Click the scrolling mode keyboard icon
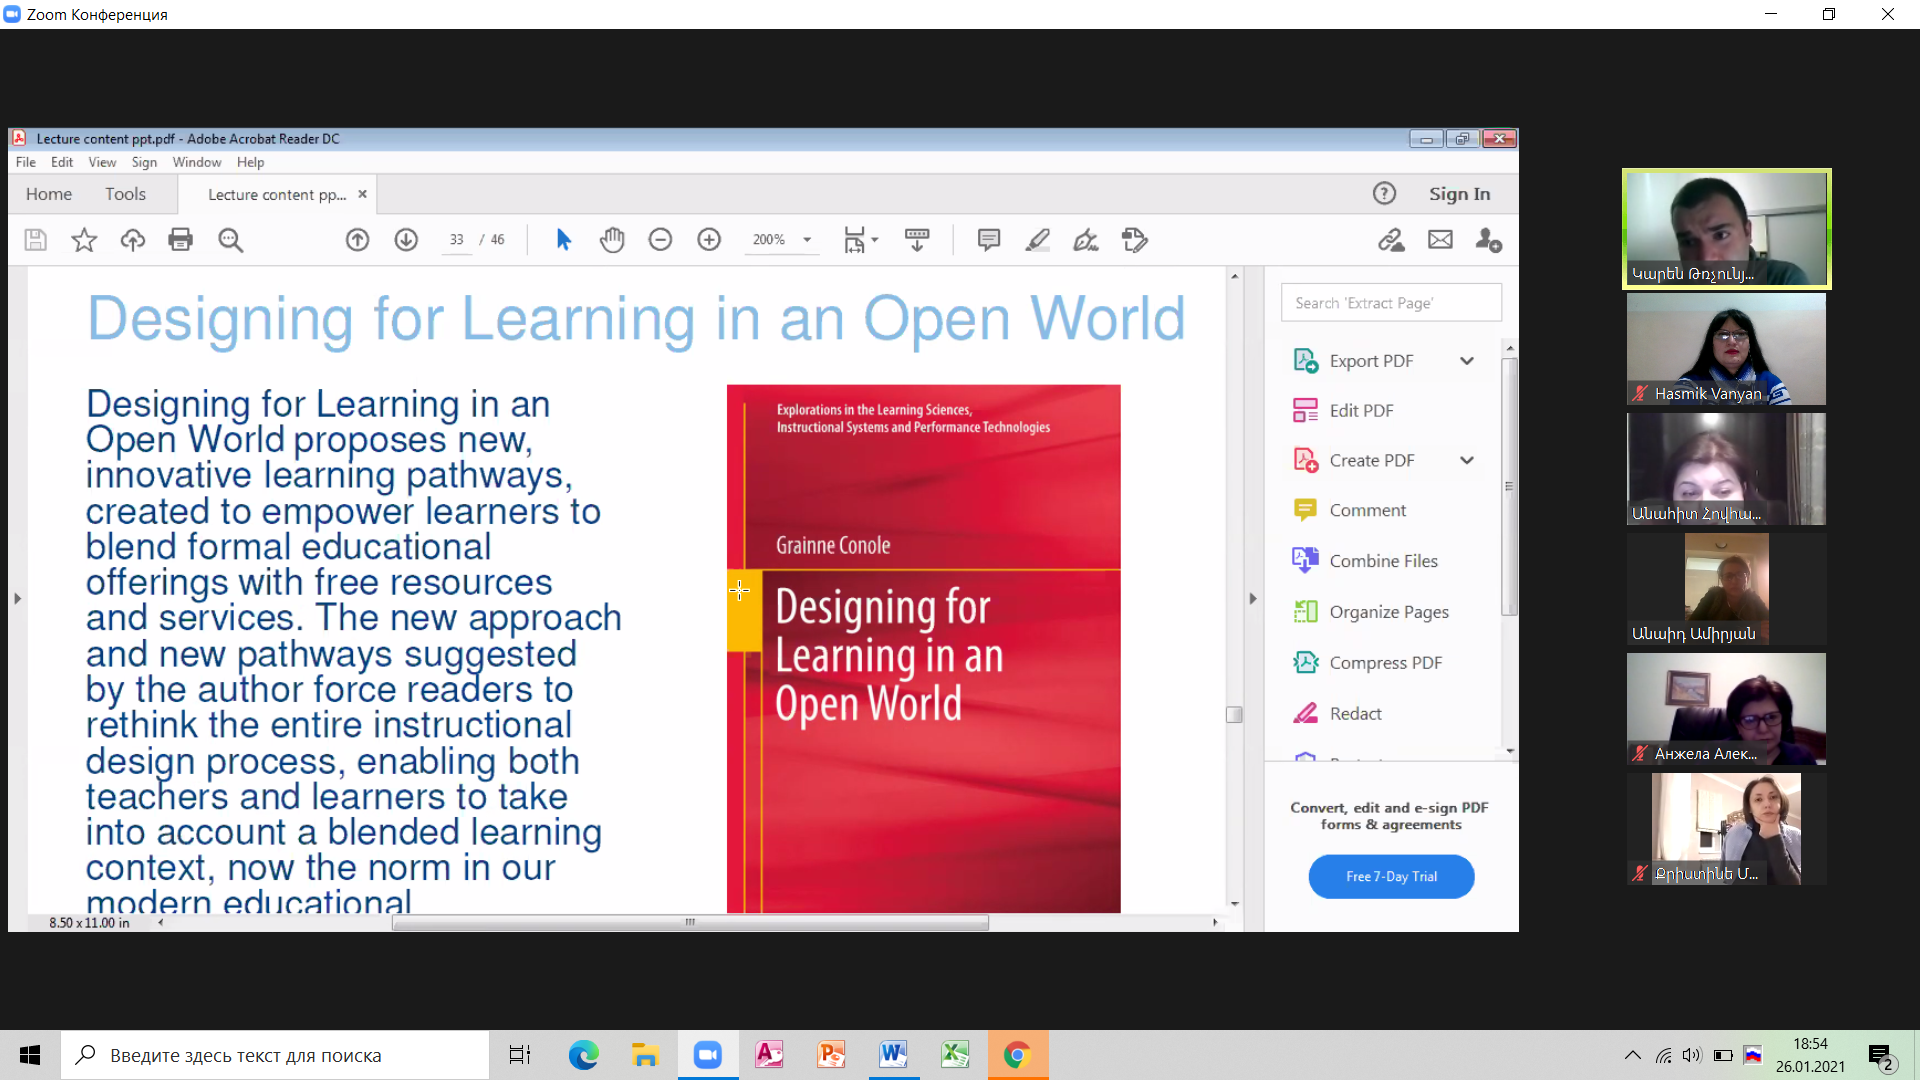 point(917,240)
